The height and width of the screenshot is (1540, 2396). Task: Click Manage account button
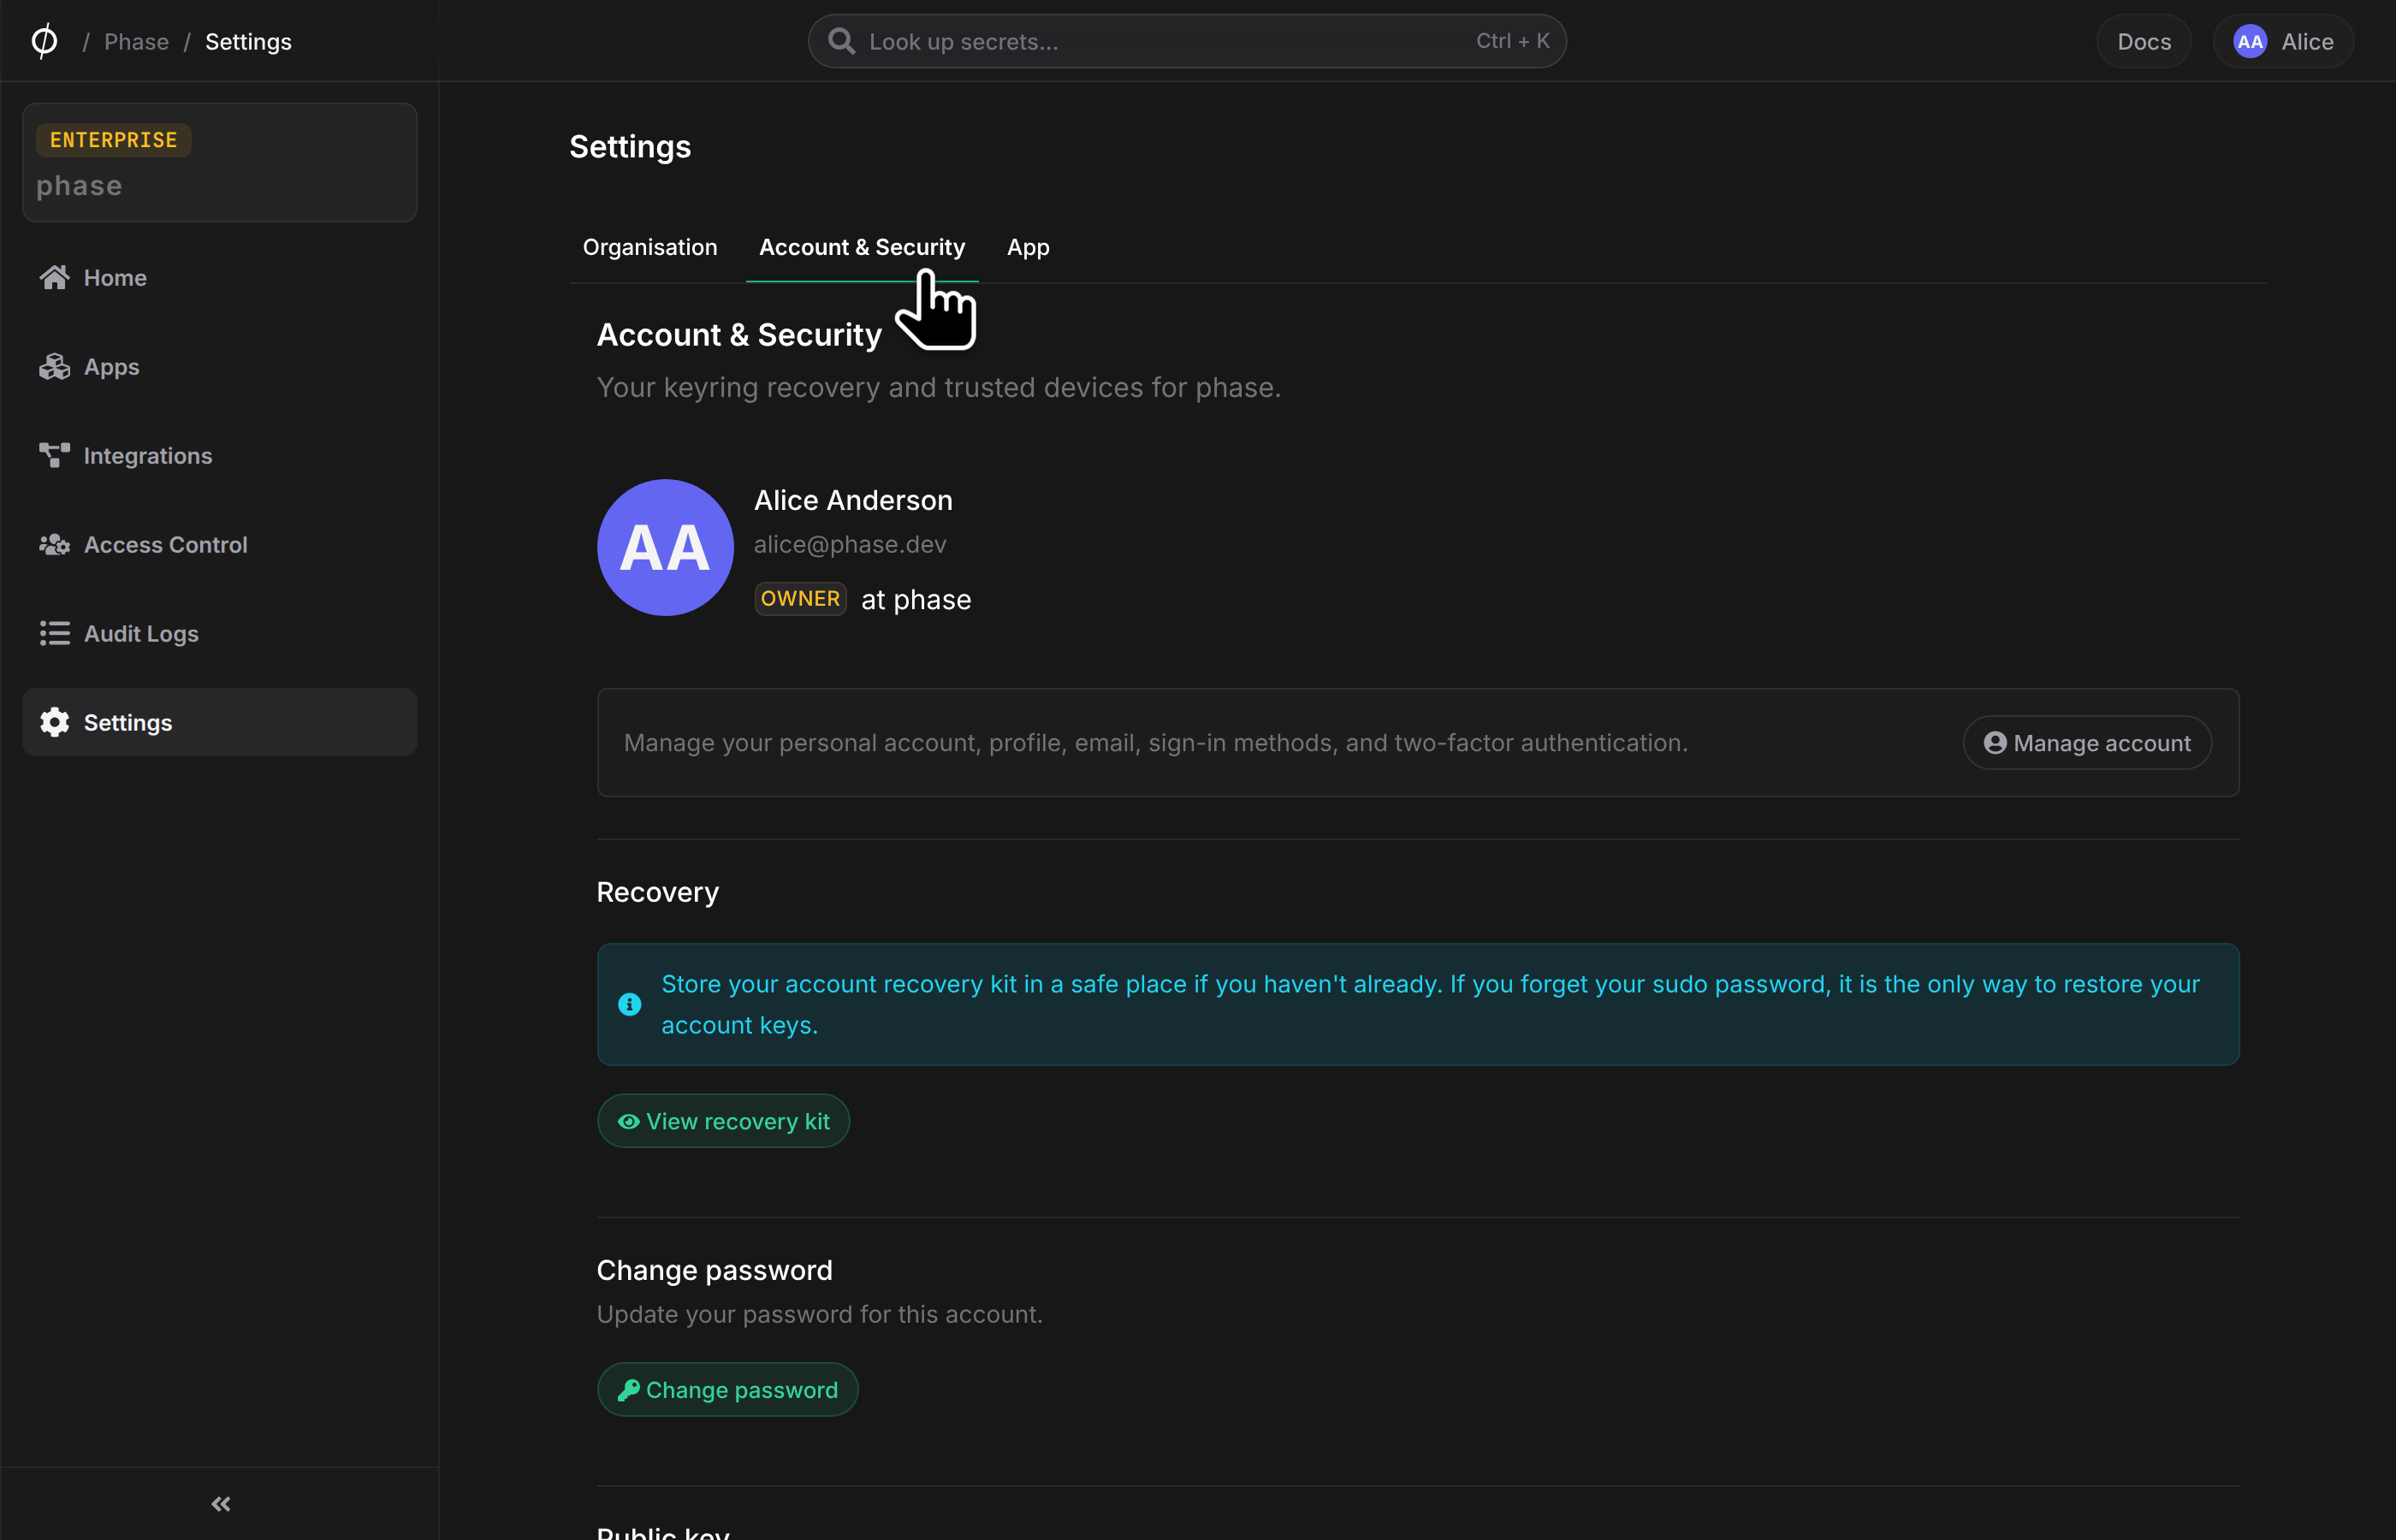[2087, 743]
